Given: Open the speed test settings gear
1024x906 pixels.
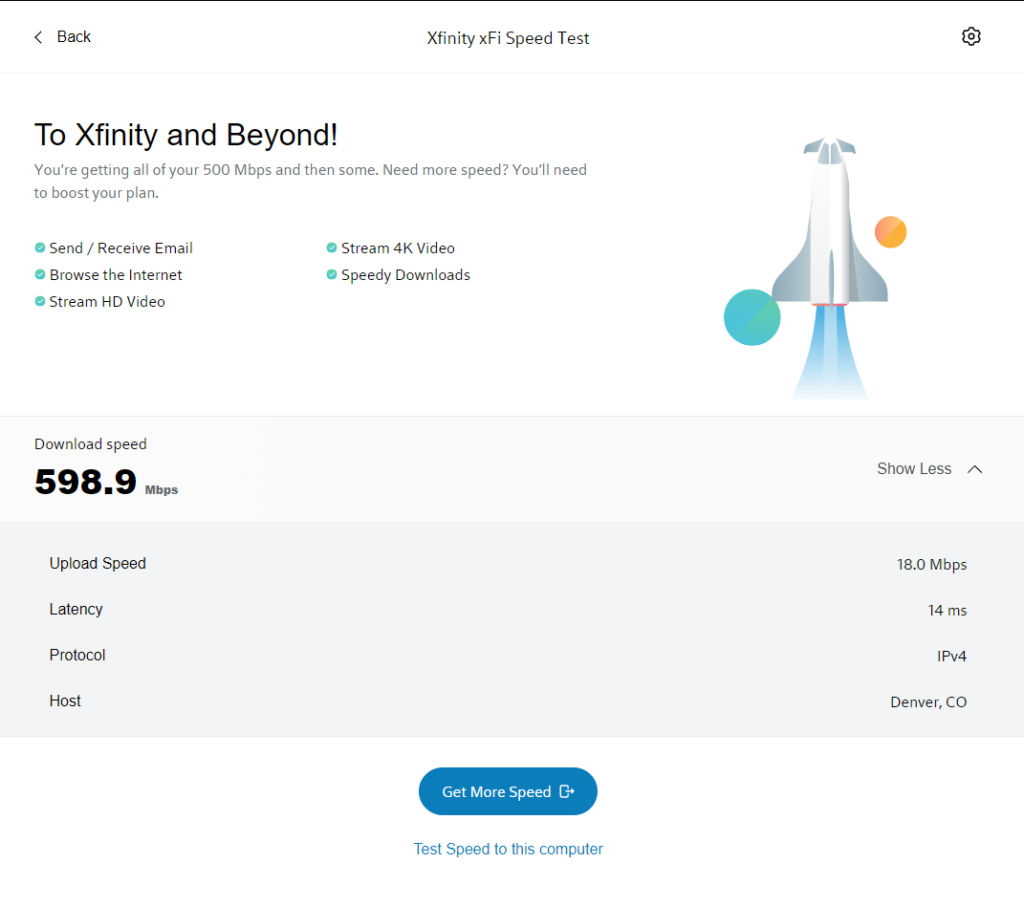Looking at the screenshot, I should click(970, 36).
